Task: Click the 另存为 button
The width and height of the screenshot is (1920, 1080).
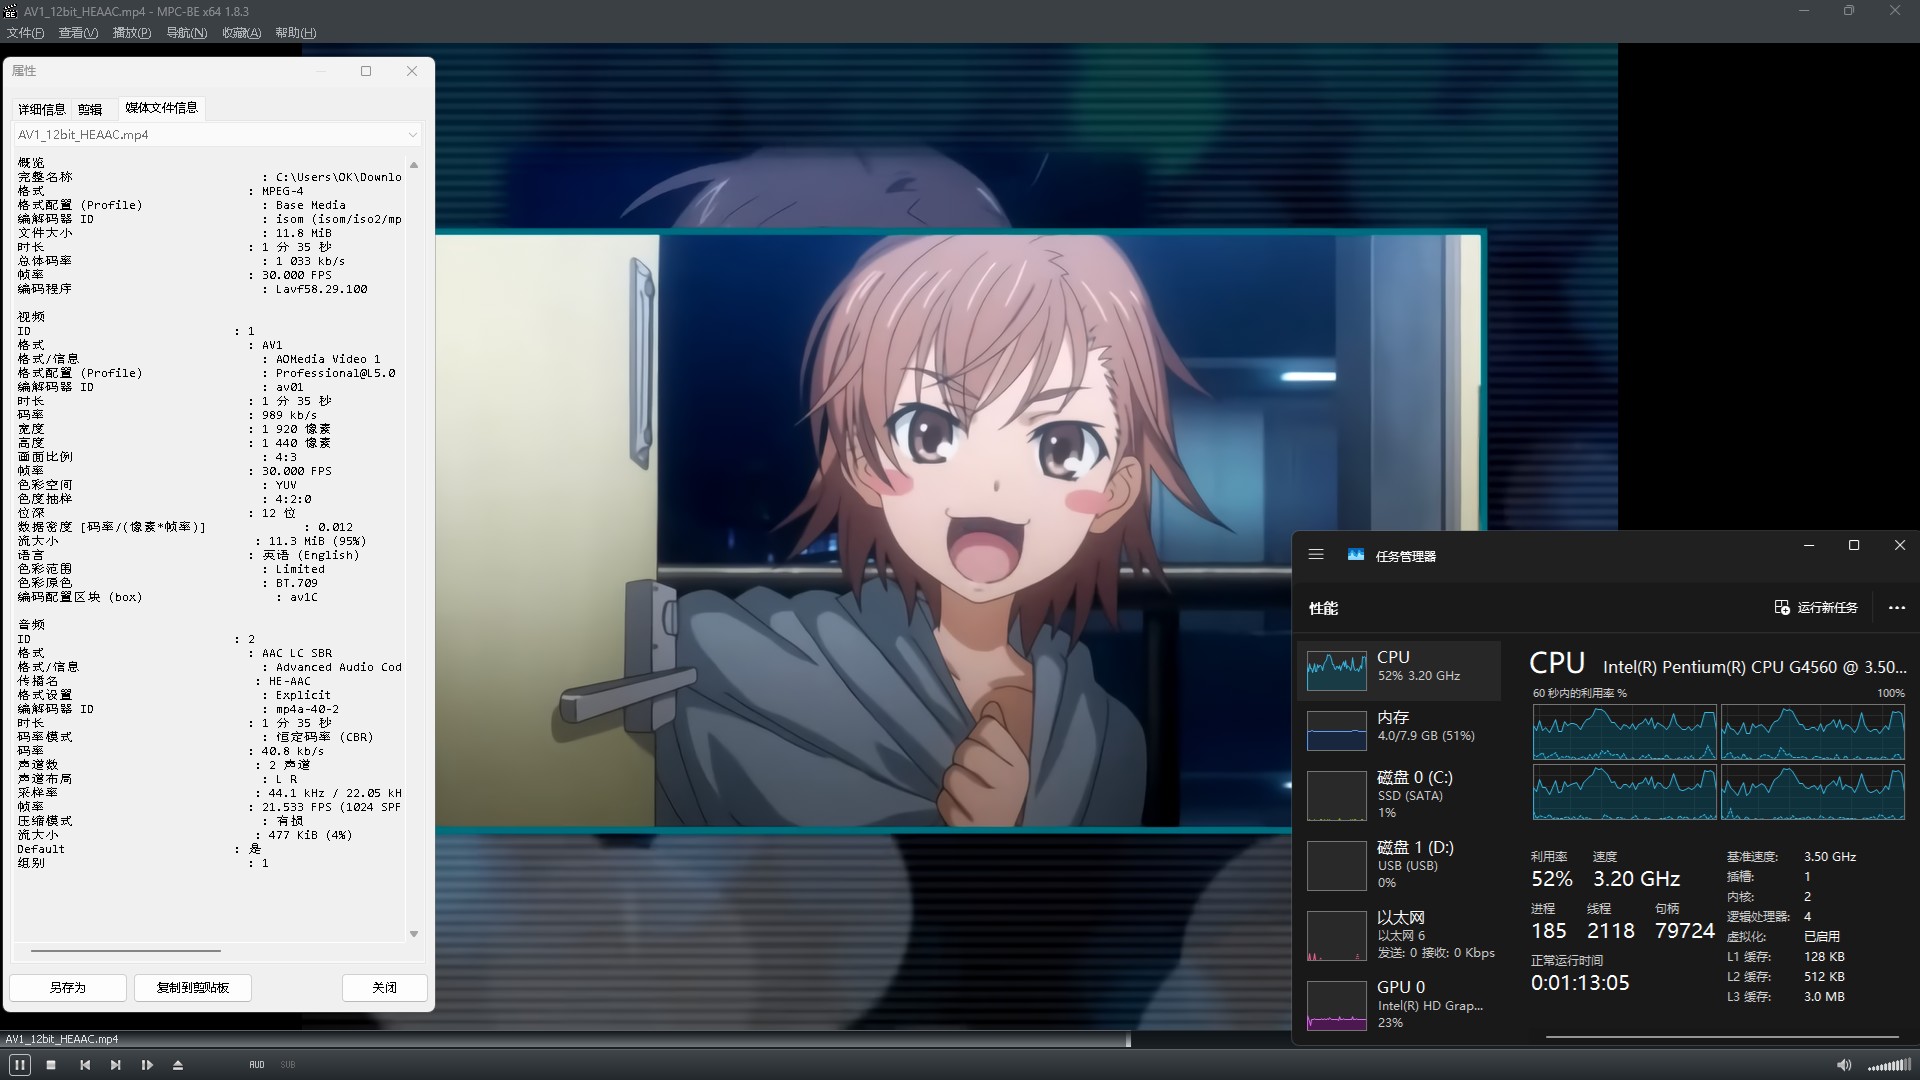Action: tap(68, 987)
